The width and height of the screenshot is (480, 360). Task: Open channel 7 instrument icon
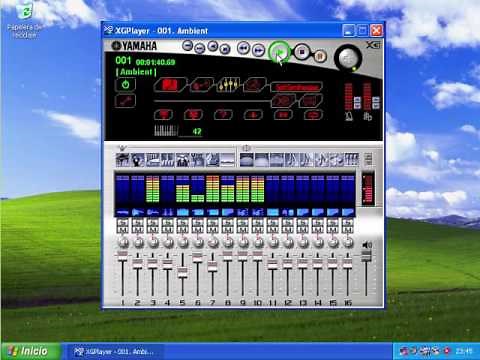(213, 212)
